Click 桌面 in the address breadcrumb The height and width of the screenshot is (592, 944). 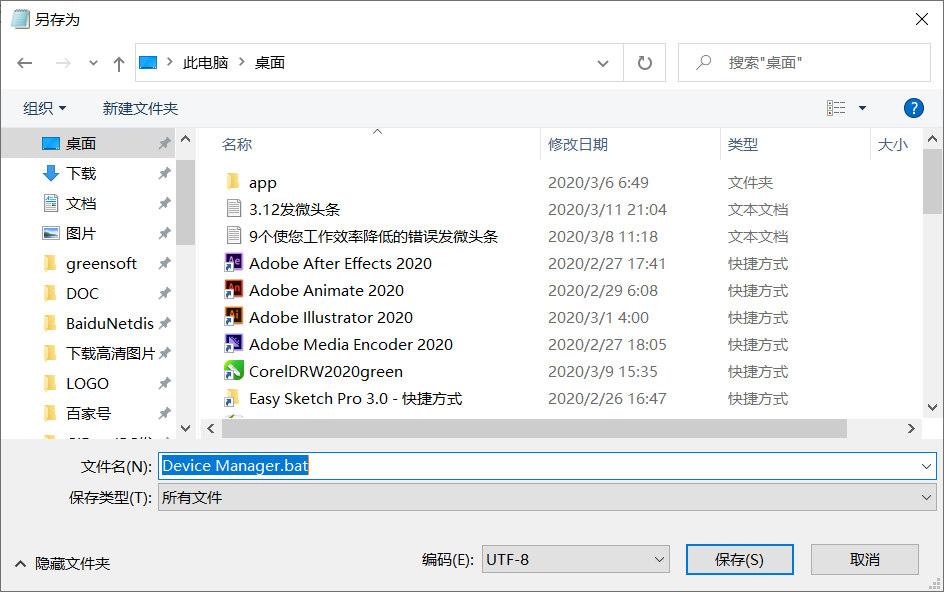click(x=270, y=63)
